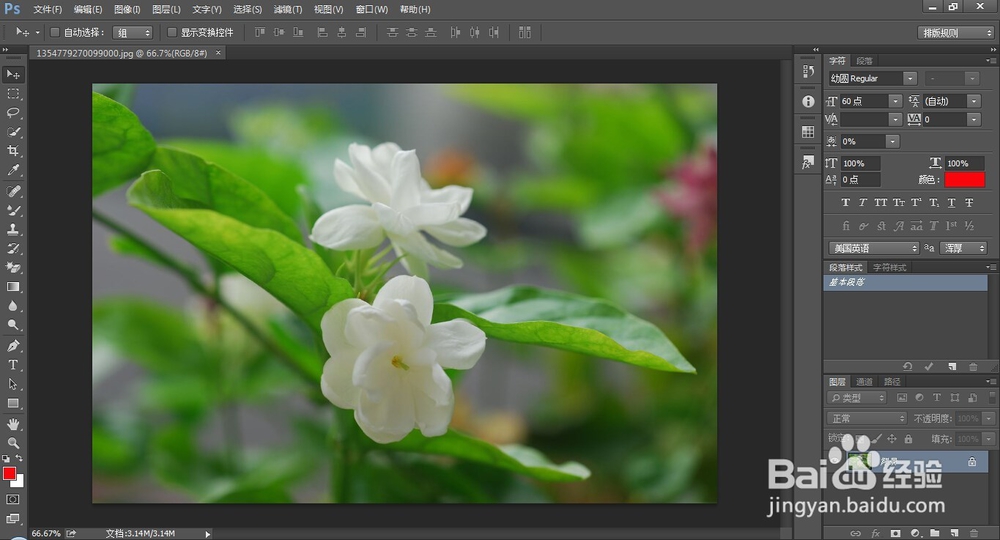Viewport: 1000px width, 540px height.
Task: Switch to the 通道 tab
Action: [x=864, y=382]
